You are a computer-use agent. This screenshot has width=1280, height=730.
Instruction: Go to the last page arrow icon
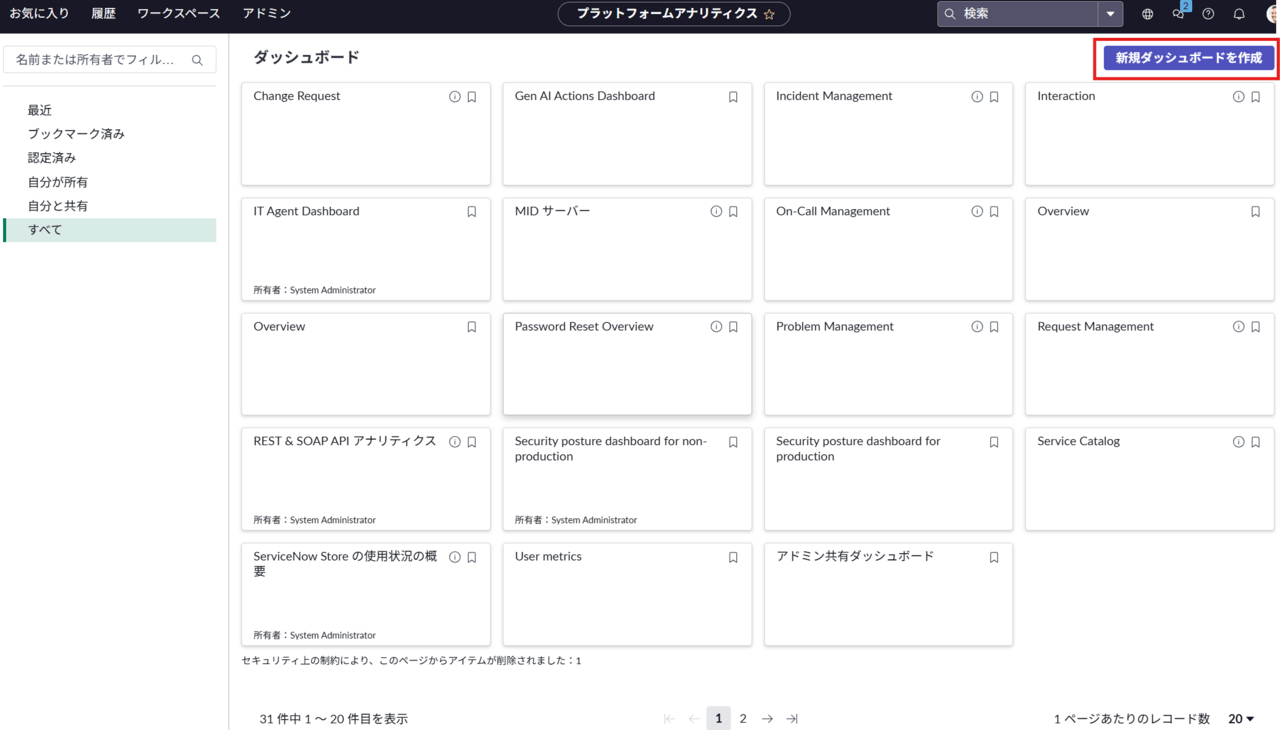click(x=792, y=719)
